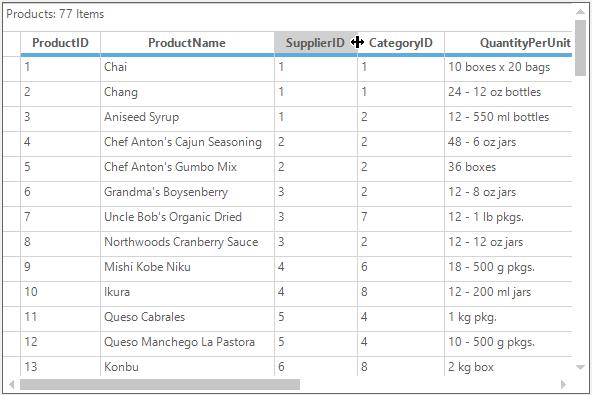Click the ProductID column header
The width and height of the screenshot is (592, 395).
[60, 43]
